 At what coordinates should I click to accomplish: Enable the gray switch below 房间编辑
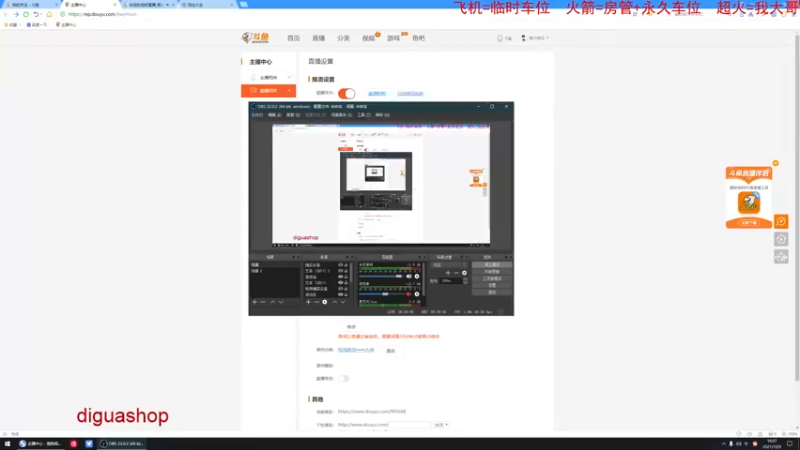click(343, 379)
